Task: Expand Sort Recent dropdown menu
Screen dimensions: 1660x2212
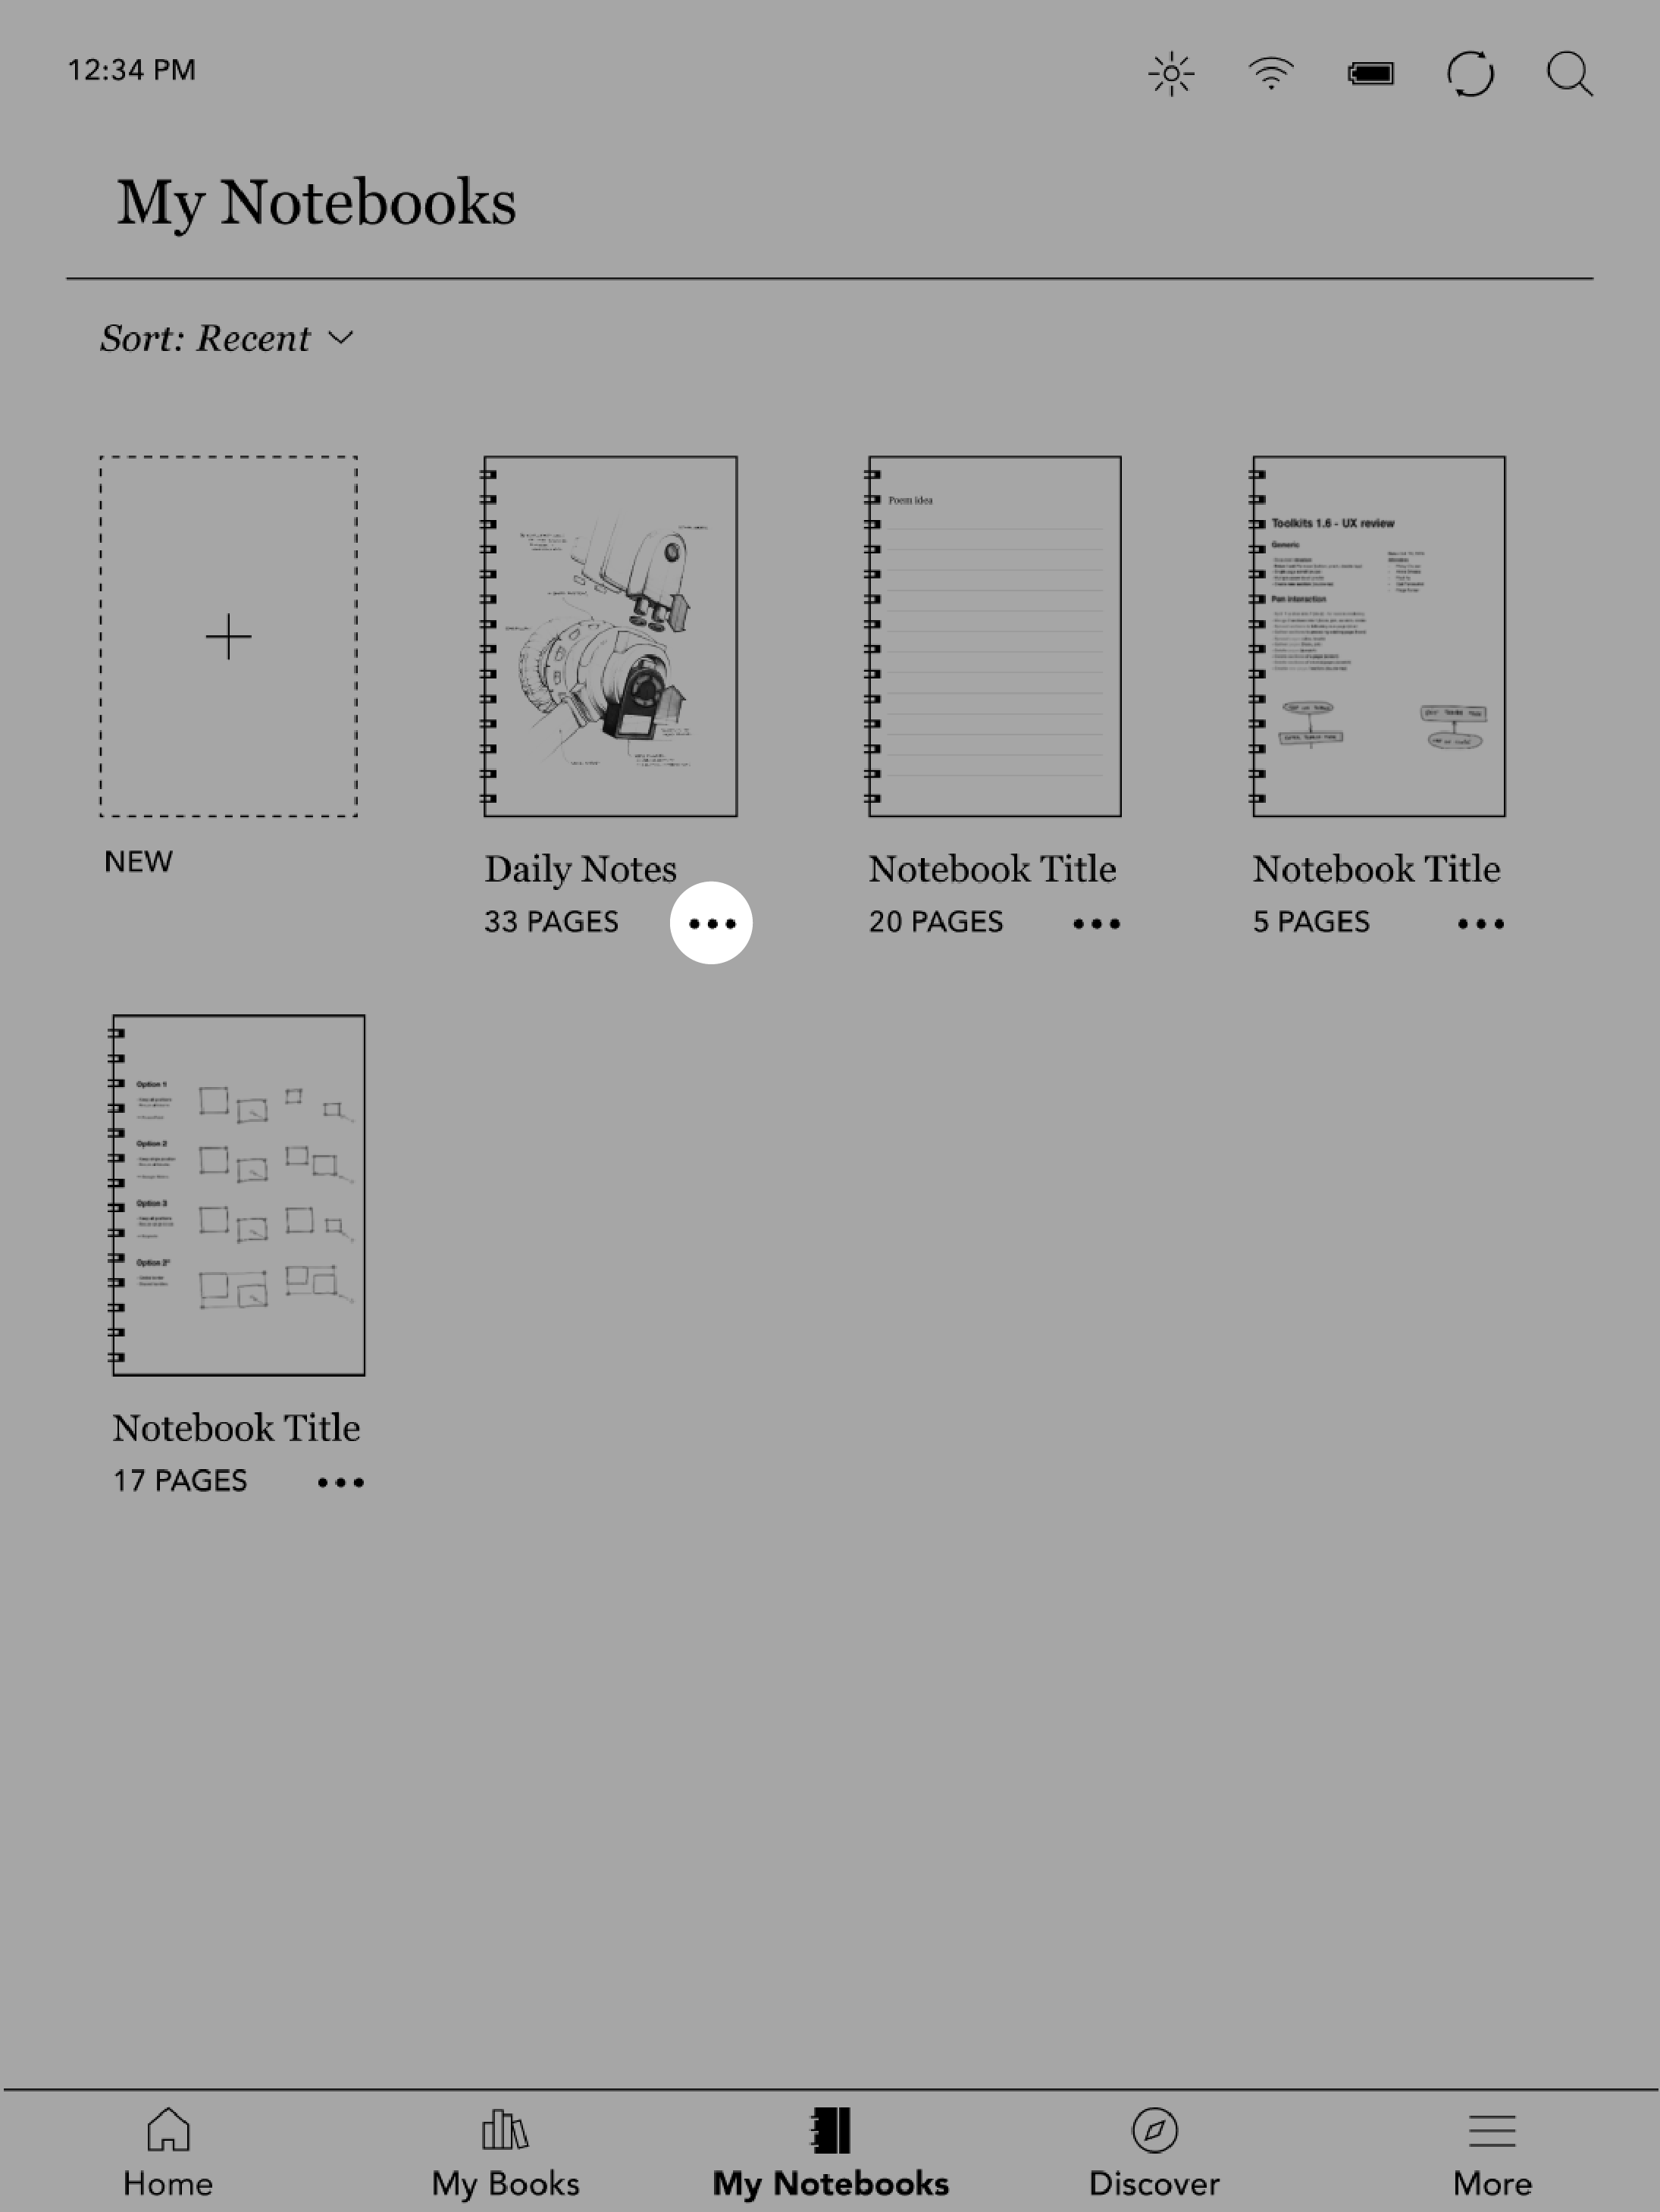Action: [x=227, y=338]
